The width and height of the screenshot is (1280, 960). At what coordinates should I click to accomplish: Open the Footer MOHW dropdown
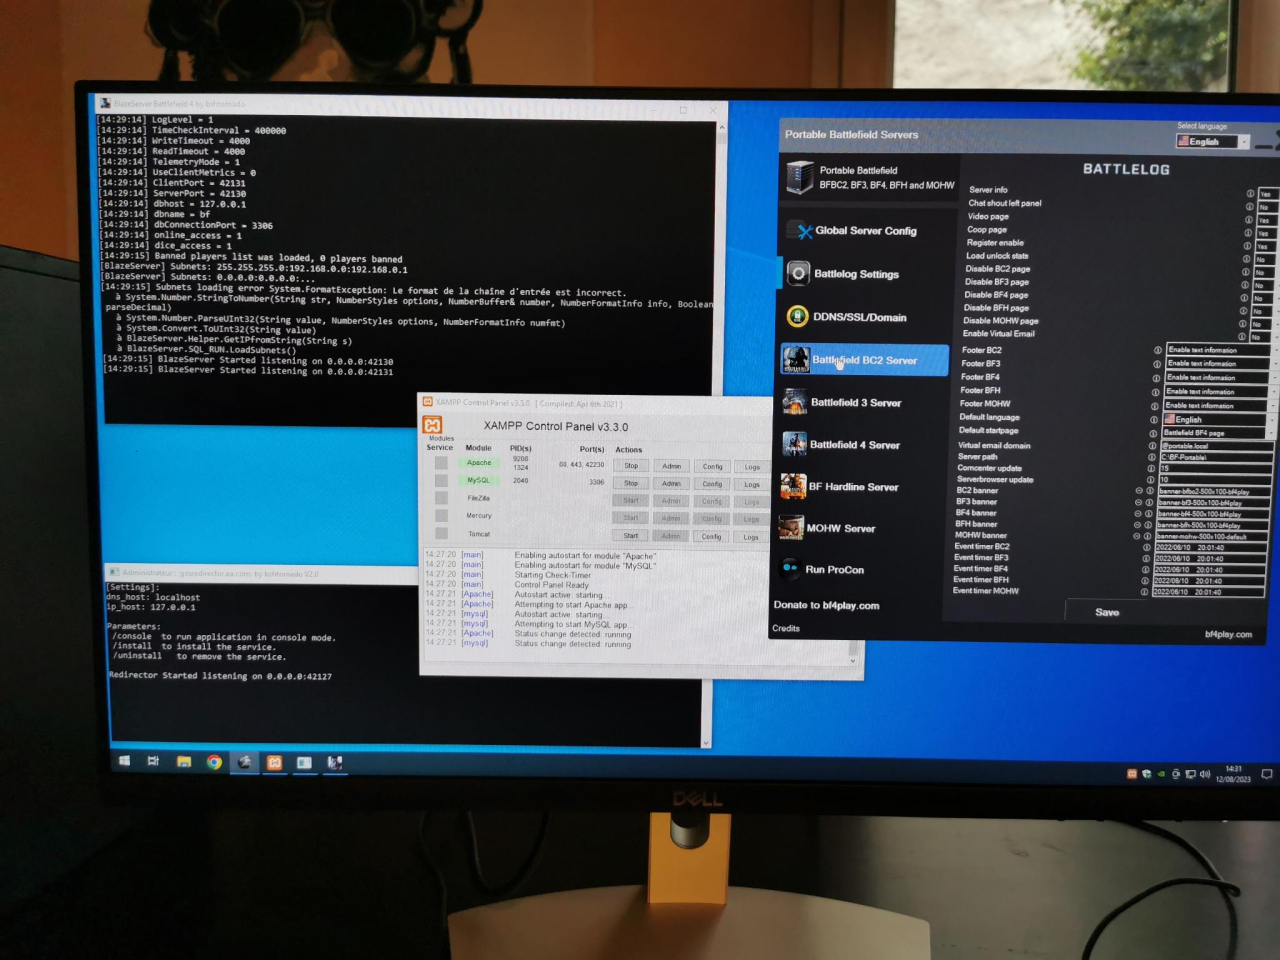(1220, 406)
